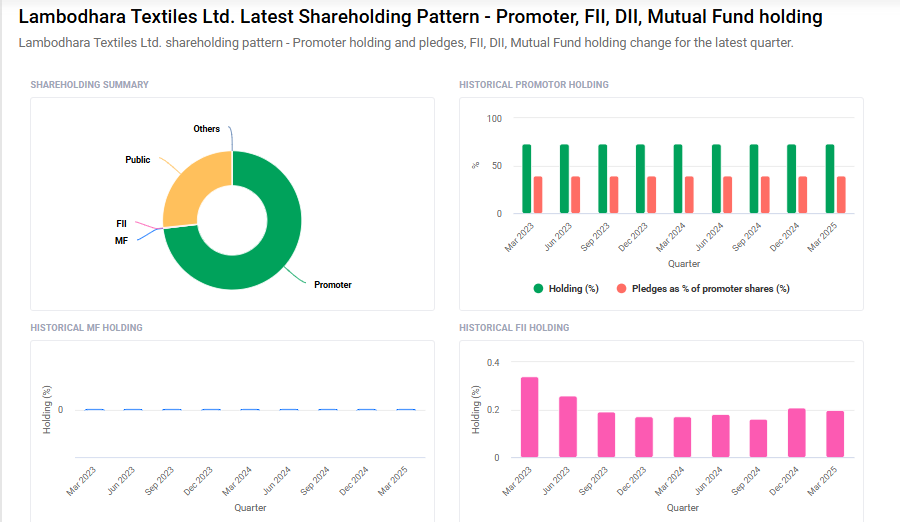Click the 0.4 y-axis value on FII chart
The width and height of the screenshot is (900, 522).
point(493,362)
